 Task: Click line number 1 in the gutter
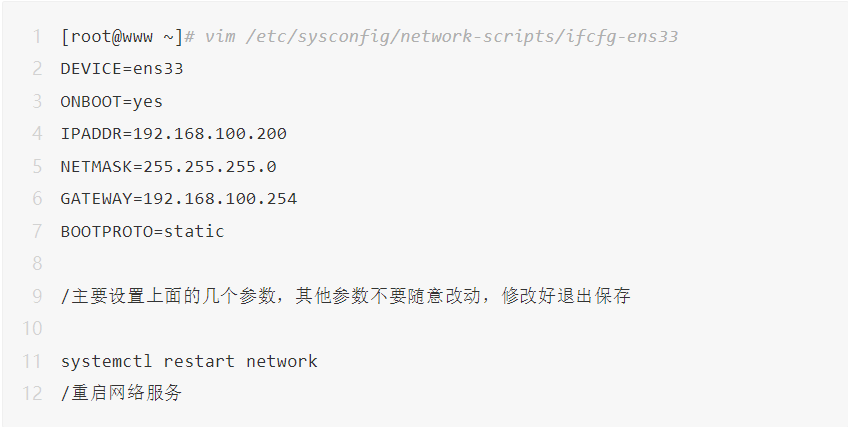[x=37, y=37]
